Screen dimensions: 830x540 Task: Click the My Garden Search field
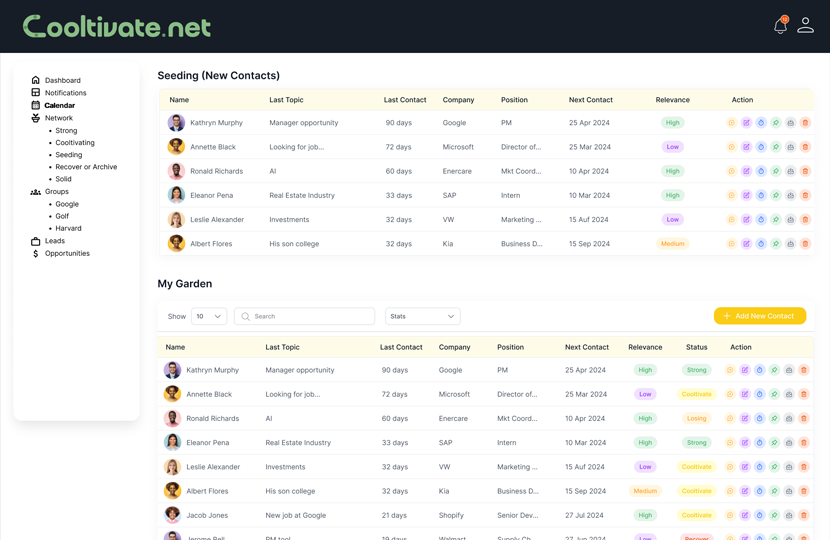[x=304, y=316]
